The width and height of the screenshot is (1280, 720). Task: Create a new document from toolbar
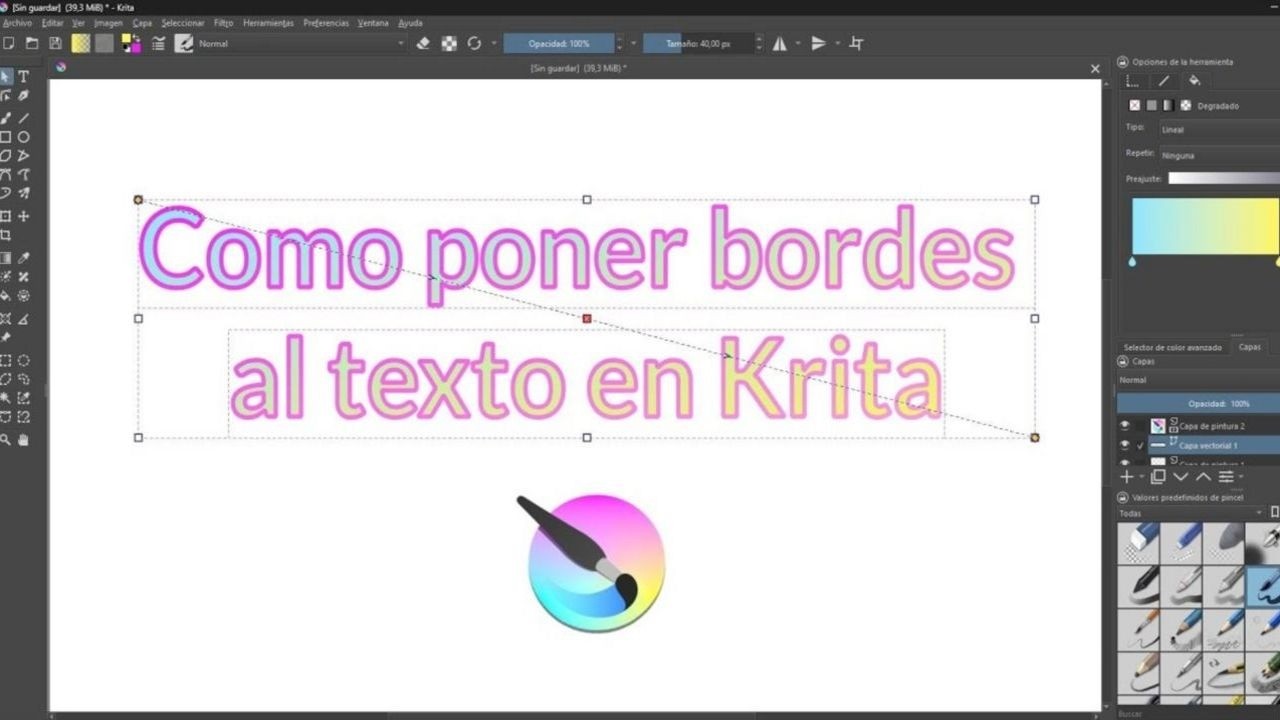point(9,43)
